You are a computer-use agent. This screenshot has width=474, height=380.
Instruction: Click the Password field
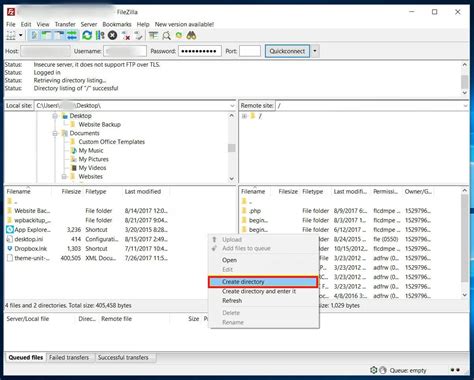200,51
